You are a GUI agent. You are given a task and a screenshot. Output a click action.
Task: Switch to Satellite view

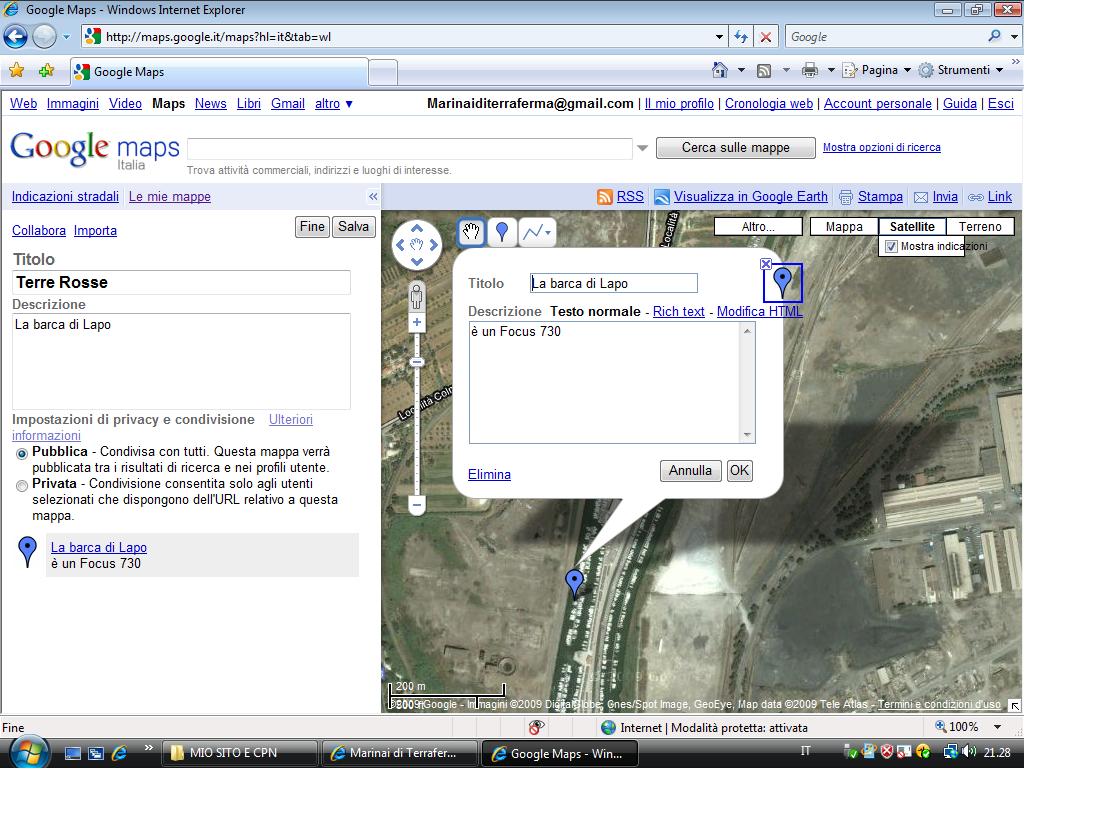[x=911, y=226]
